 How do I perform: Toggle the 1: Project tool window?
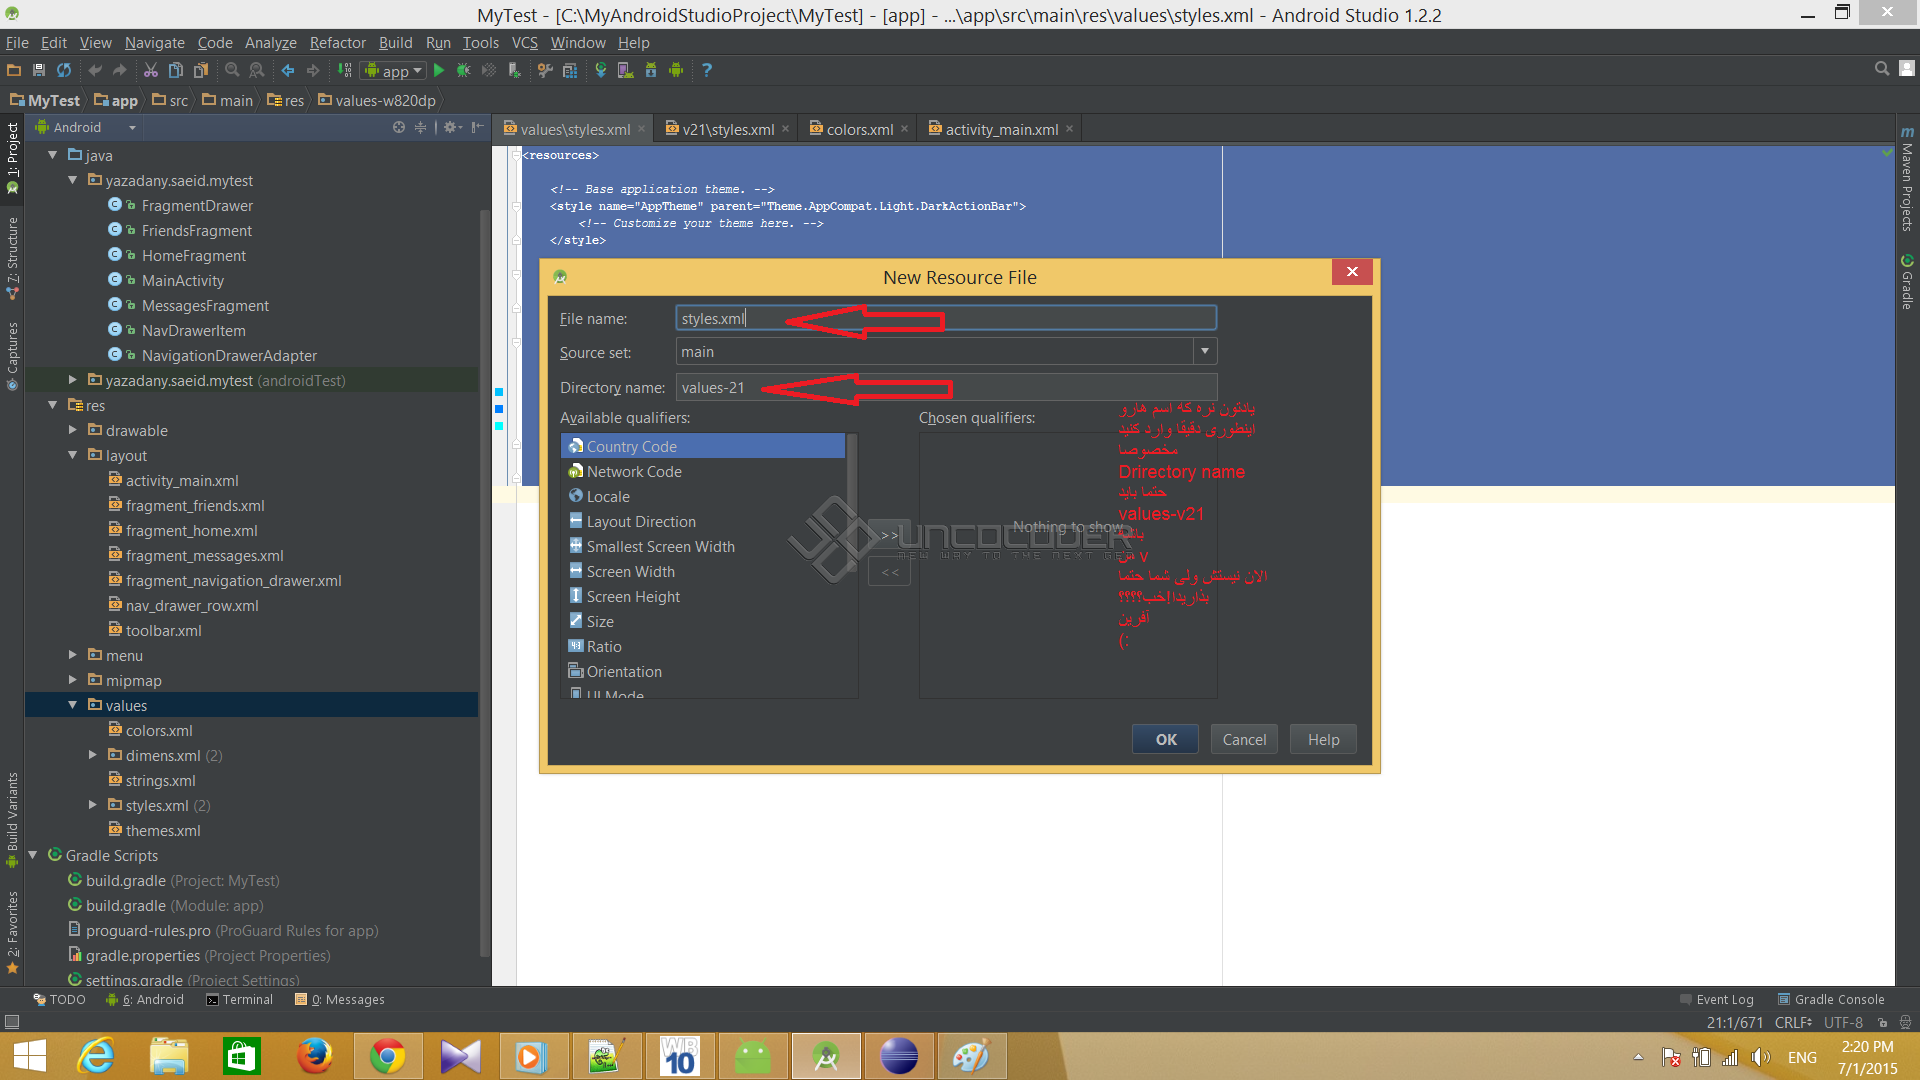(x=12, y=158)
